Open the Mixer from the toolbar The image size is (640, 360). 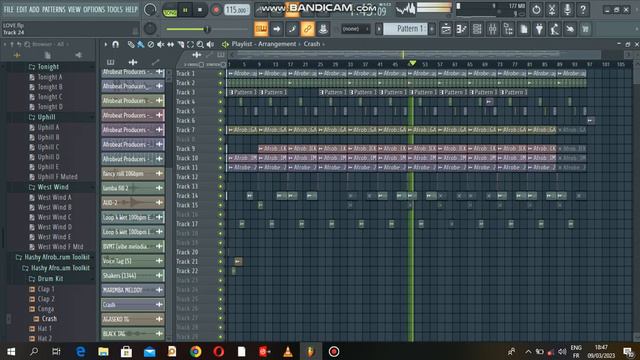pyautogui.click(x=493, y=29)
